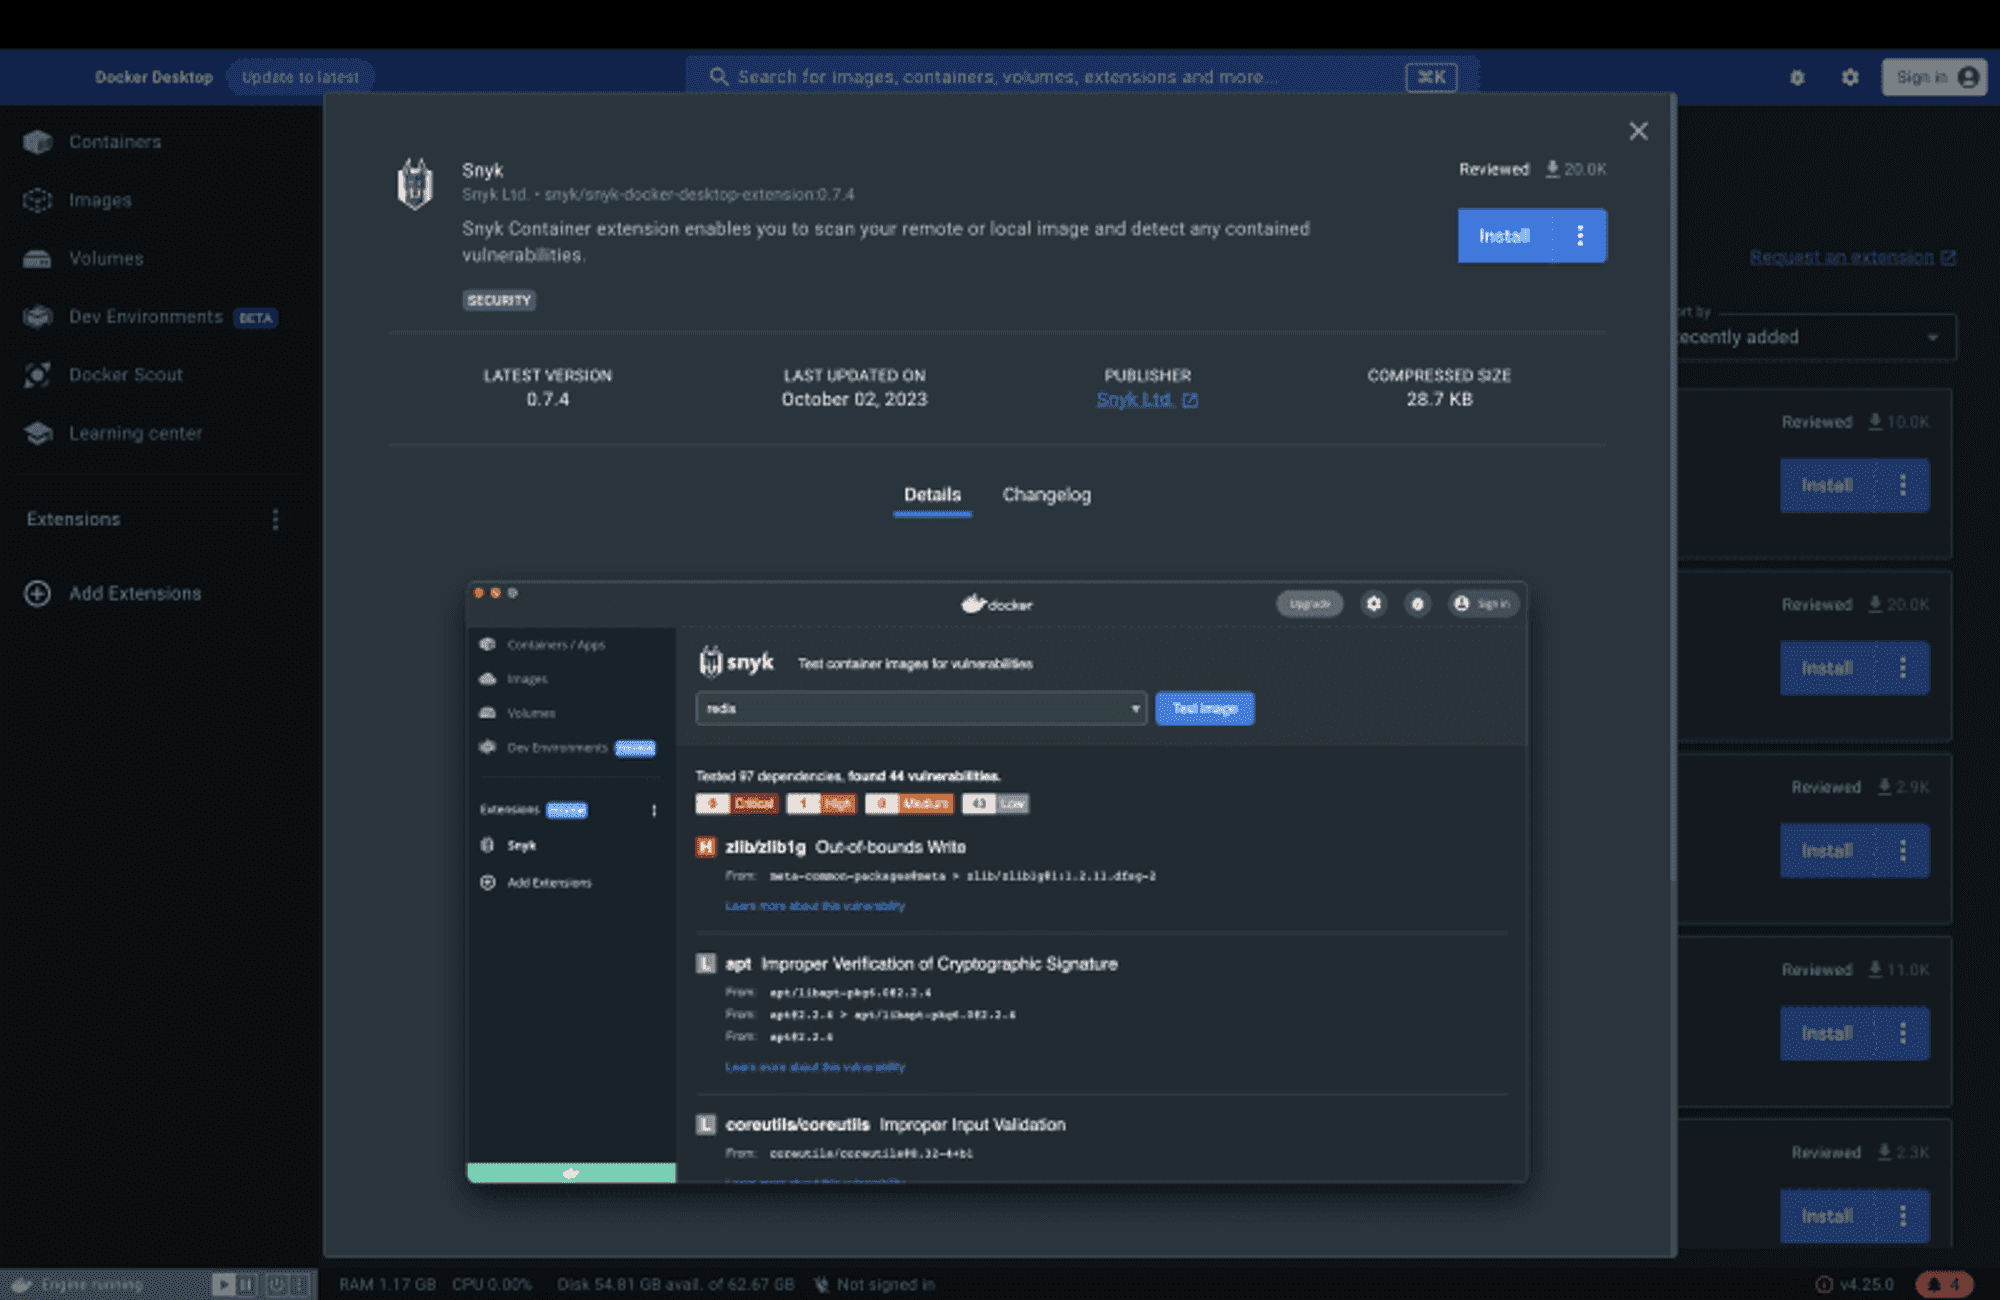Open kebab menu for 2.3K downloads card
This screenshot has height=1300, width=2000.
click(x=1902, y=1216)
